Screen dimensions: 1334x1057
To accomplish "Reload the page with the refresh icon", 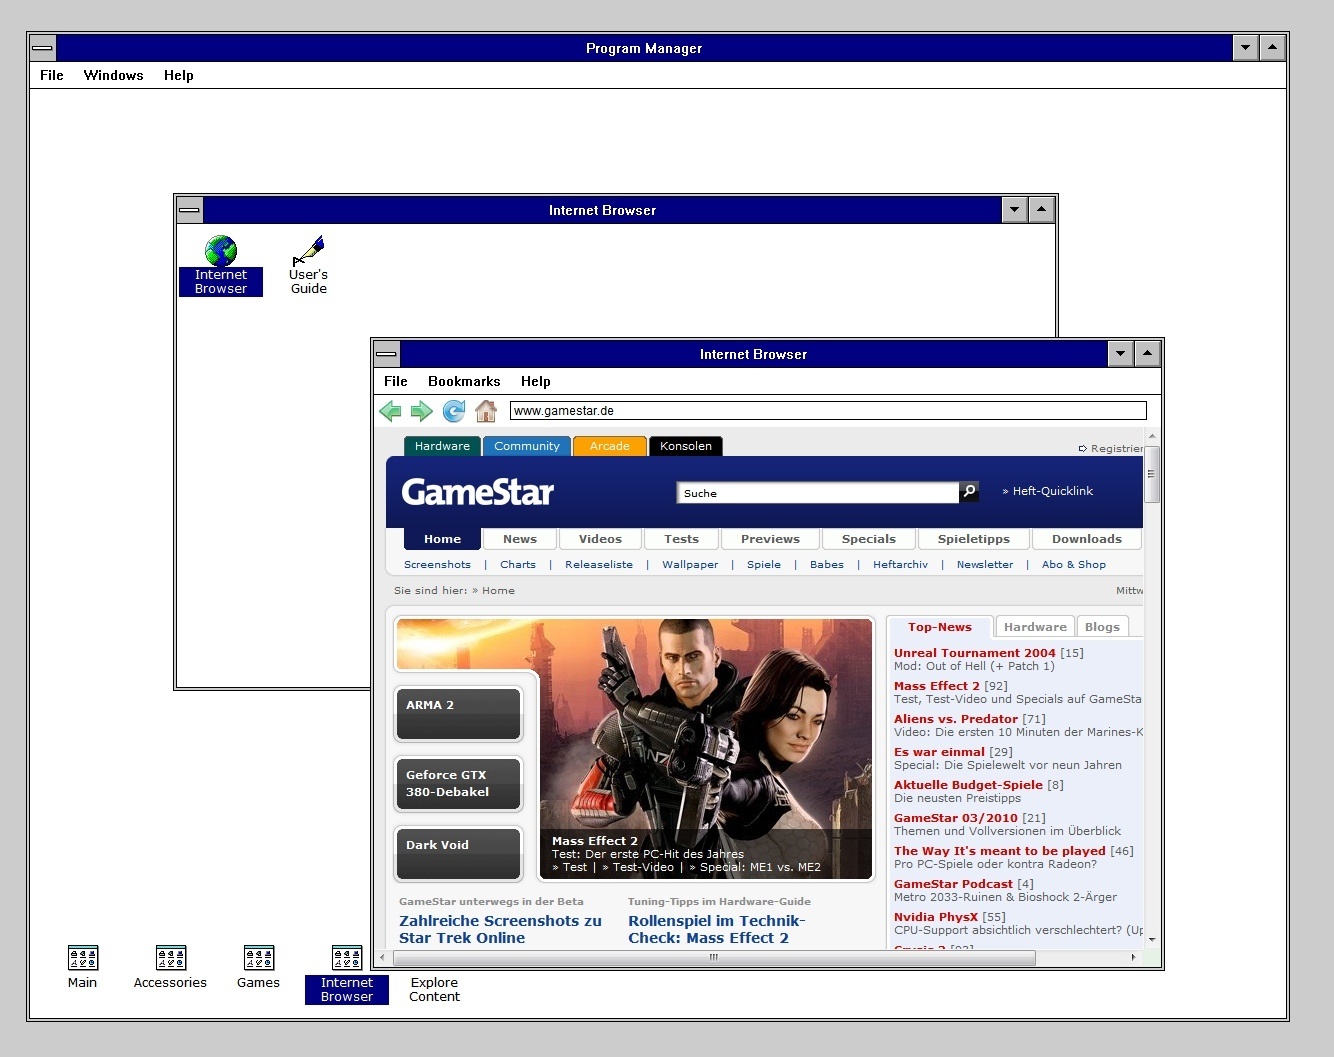I will 454,411.
